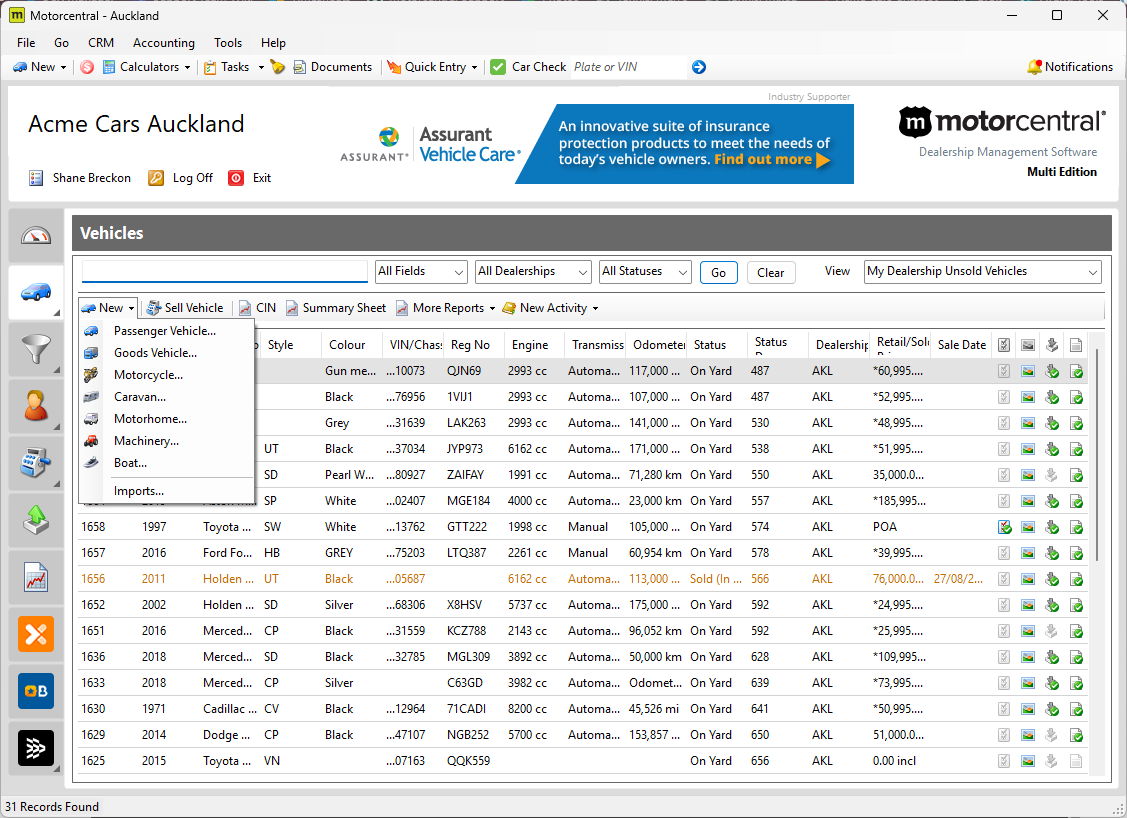This screenshot has height=818, width=1127.
Task: Click the Sell Vehicle toolbar button
Action: 185,308
